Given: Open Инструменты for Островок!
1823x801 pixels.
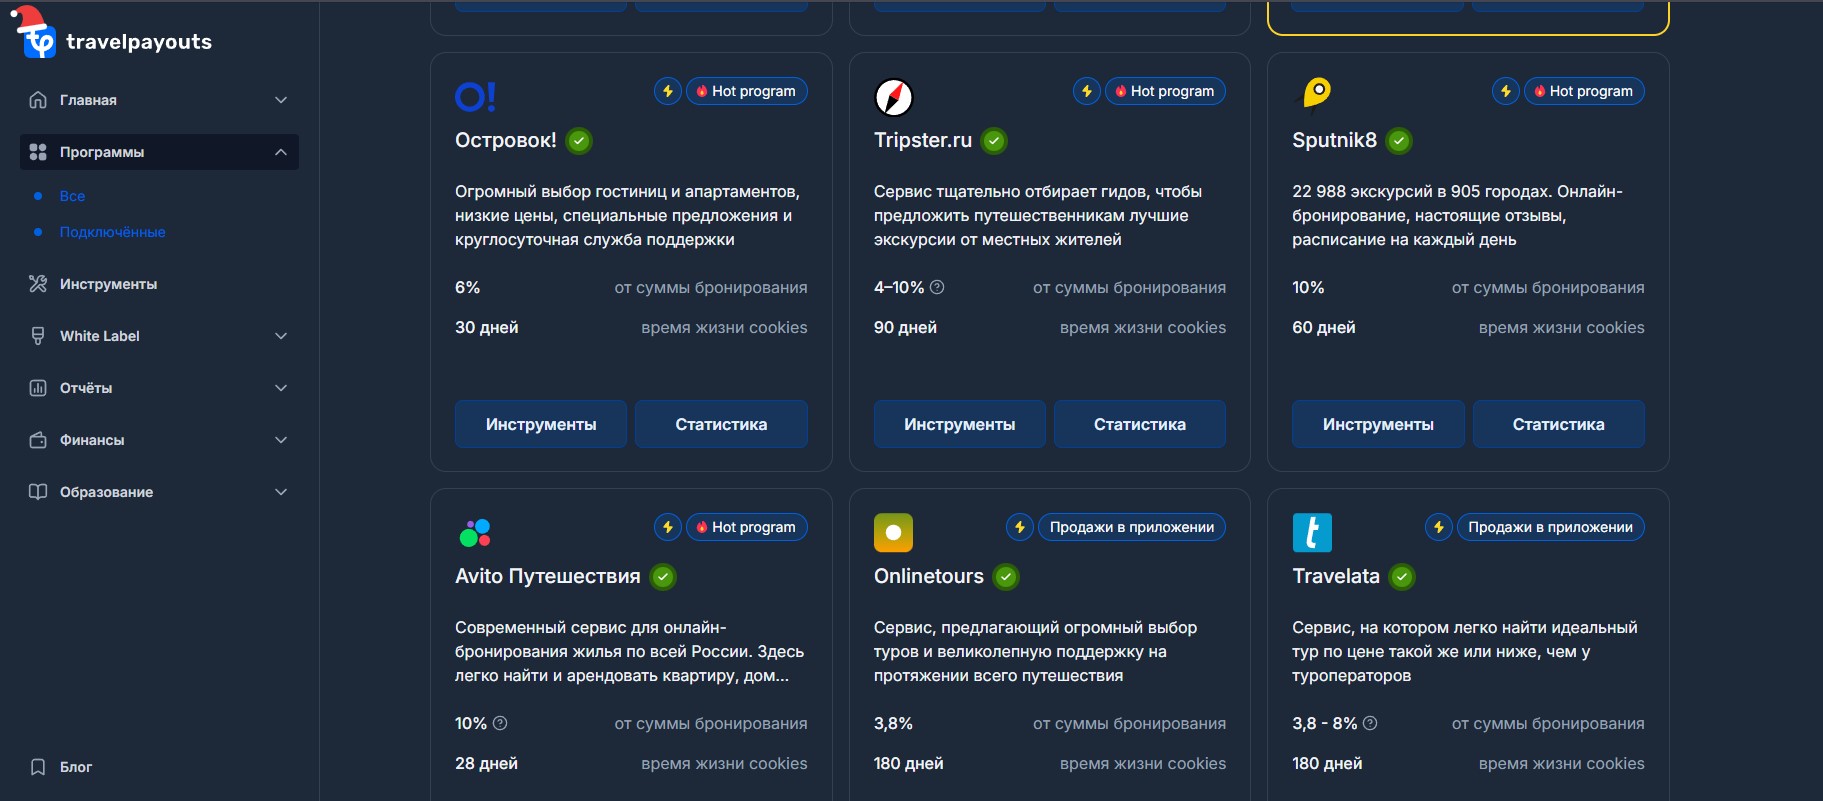Looking at the screenshot, I should [x=541, y=424].
